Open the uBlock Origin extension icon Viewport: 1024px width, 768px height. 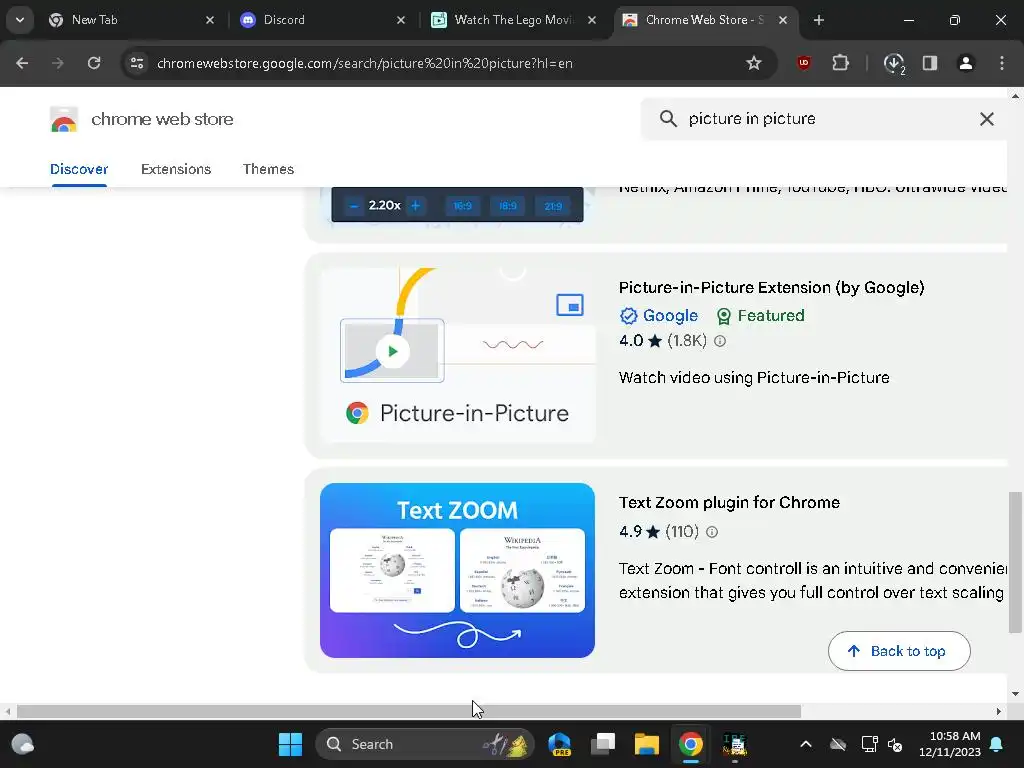pyautogui.click(x=803, y=63)
